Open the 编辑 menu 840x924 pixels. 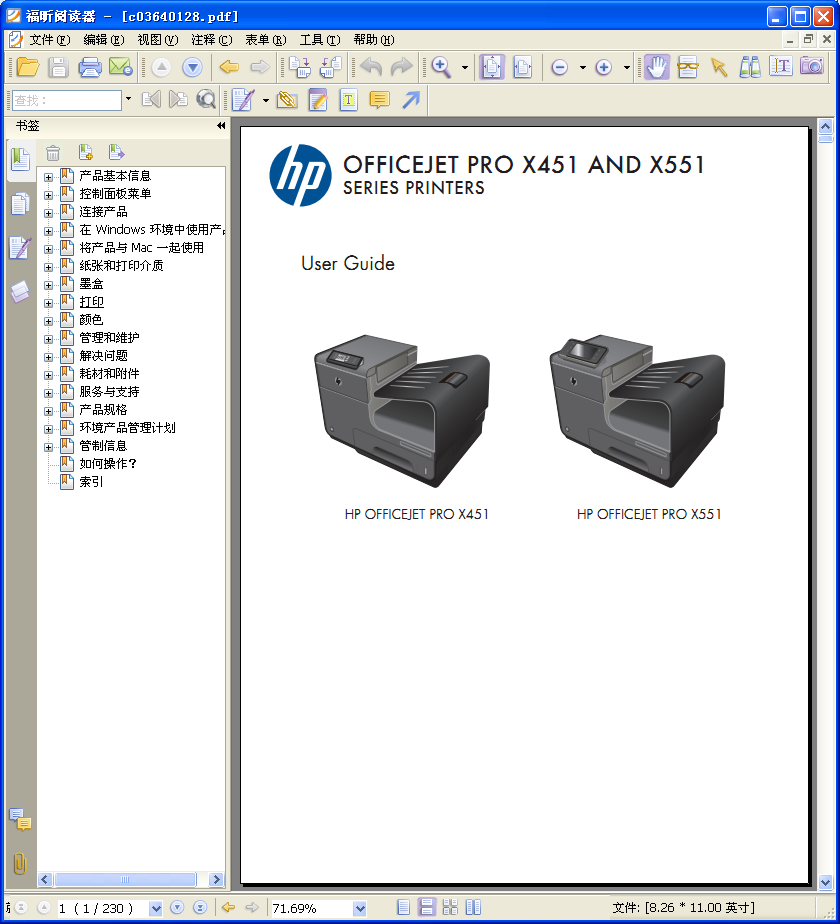click(104, 39)
